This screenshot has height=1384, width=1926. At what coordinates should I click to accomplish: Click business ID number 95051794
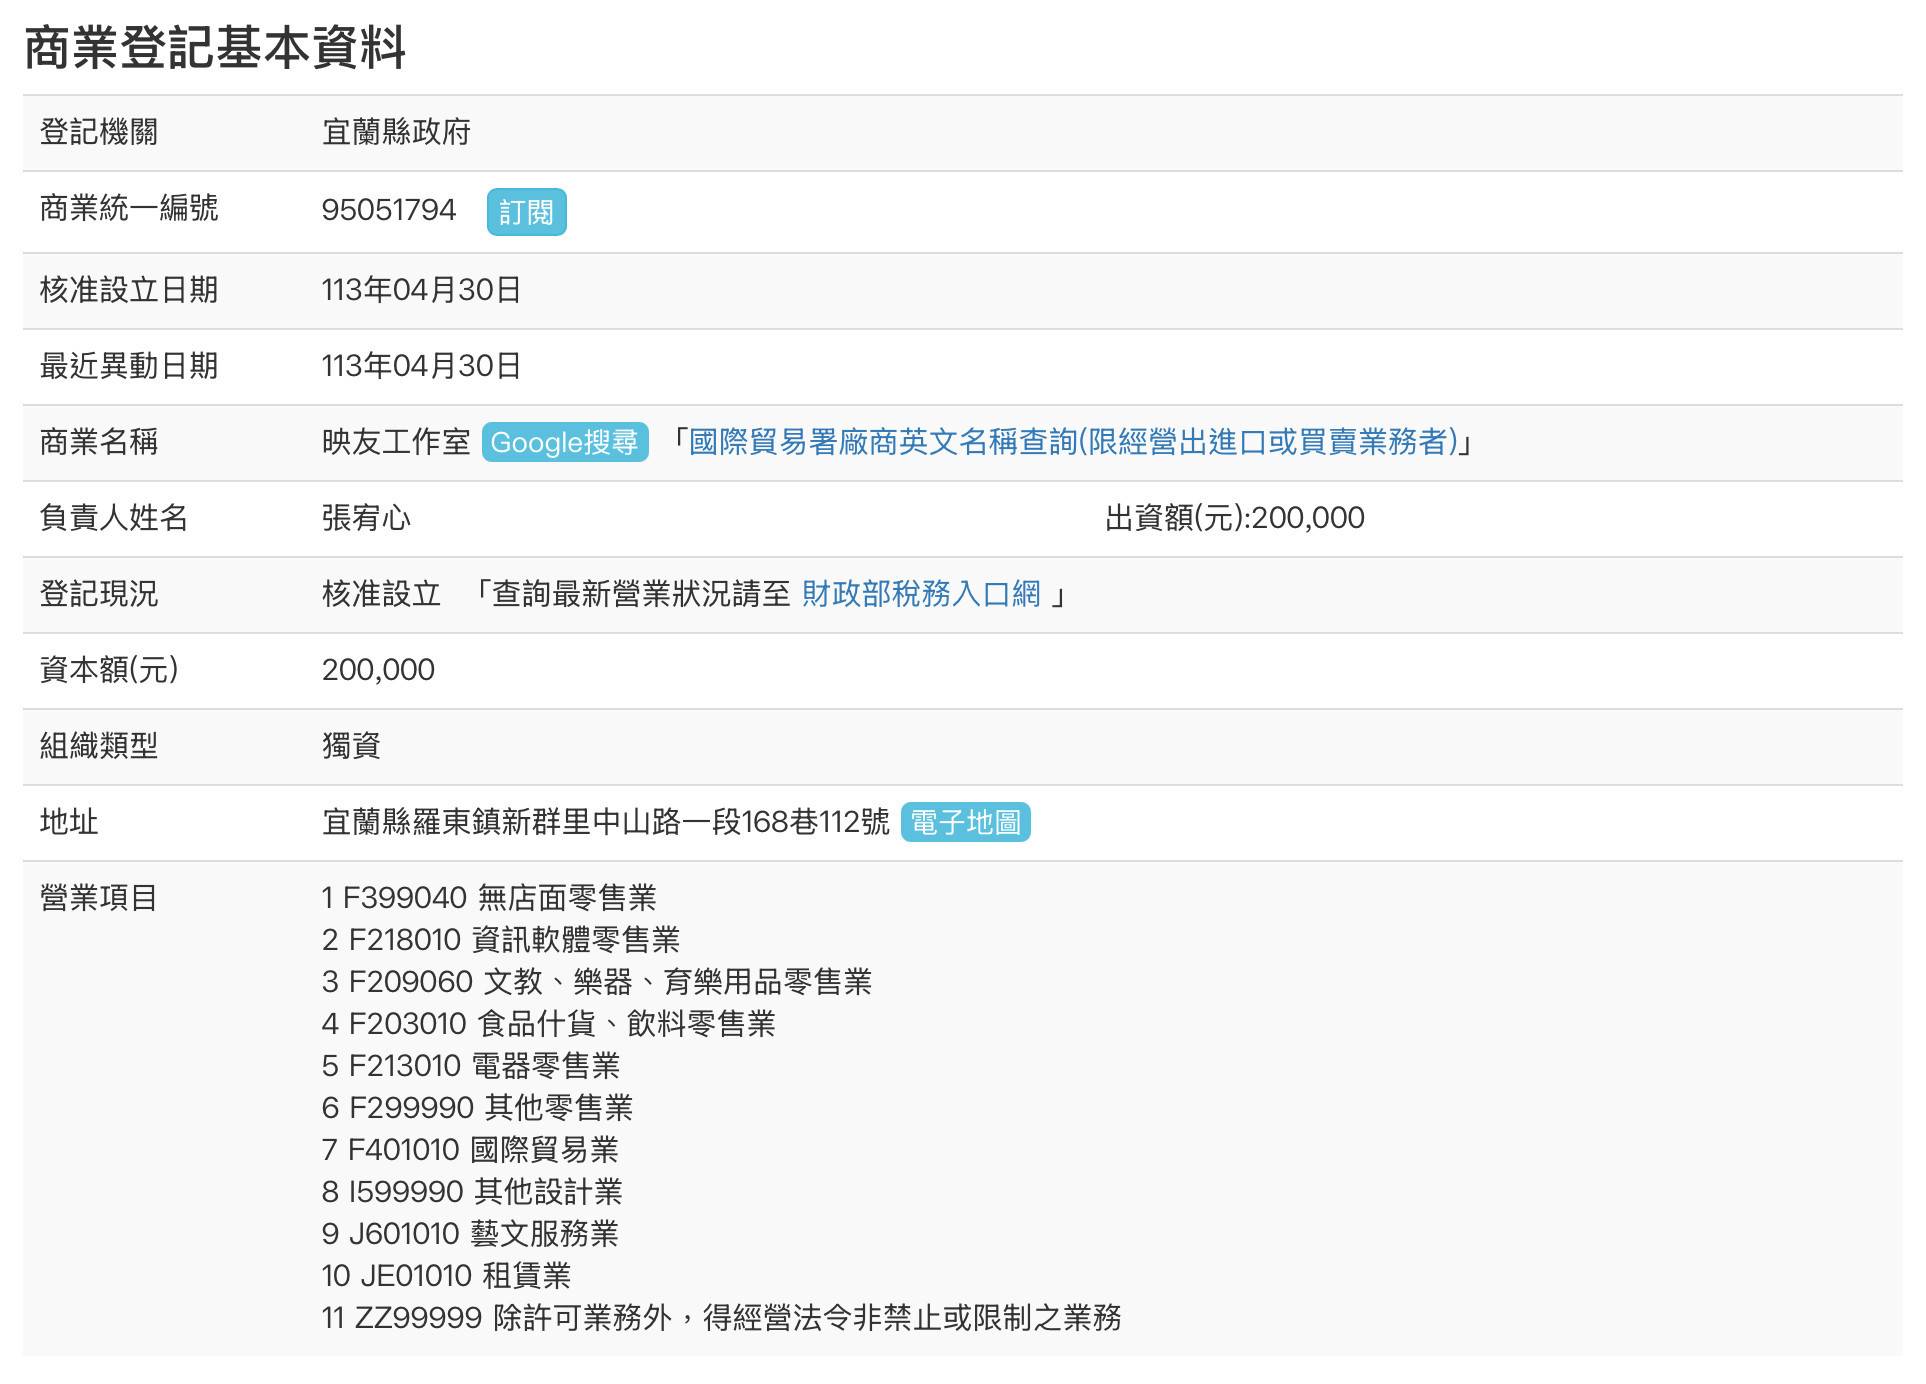click(388, 210)
